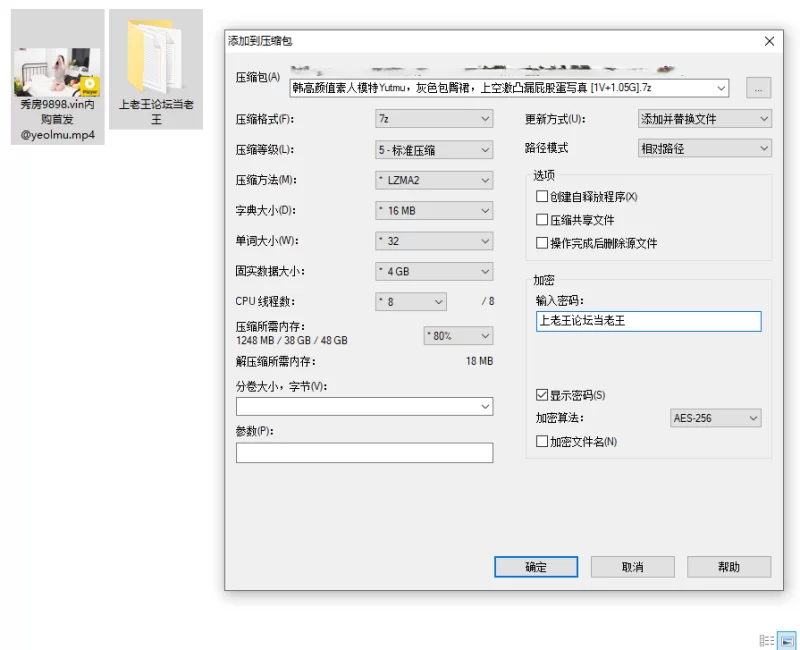Open the 单词大小 32 dropdown
Viewport: 800px width, 650px height.
[434, 241]
